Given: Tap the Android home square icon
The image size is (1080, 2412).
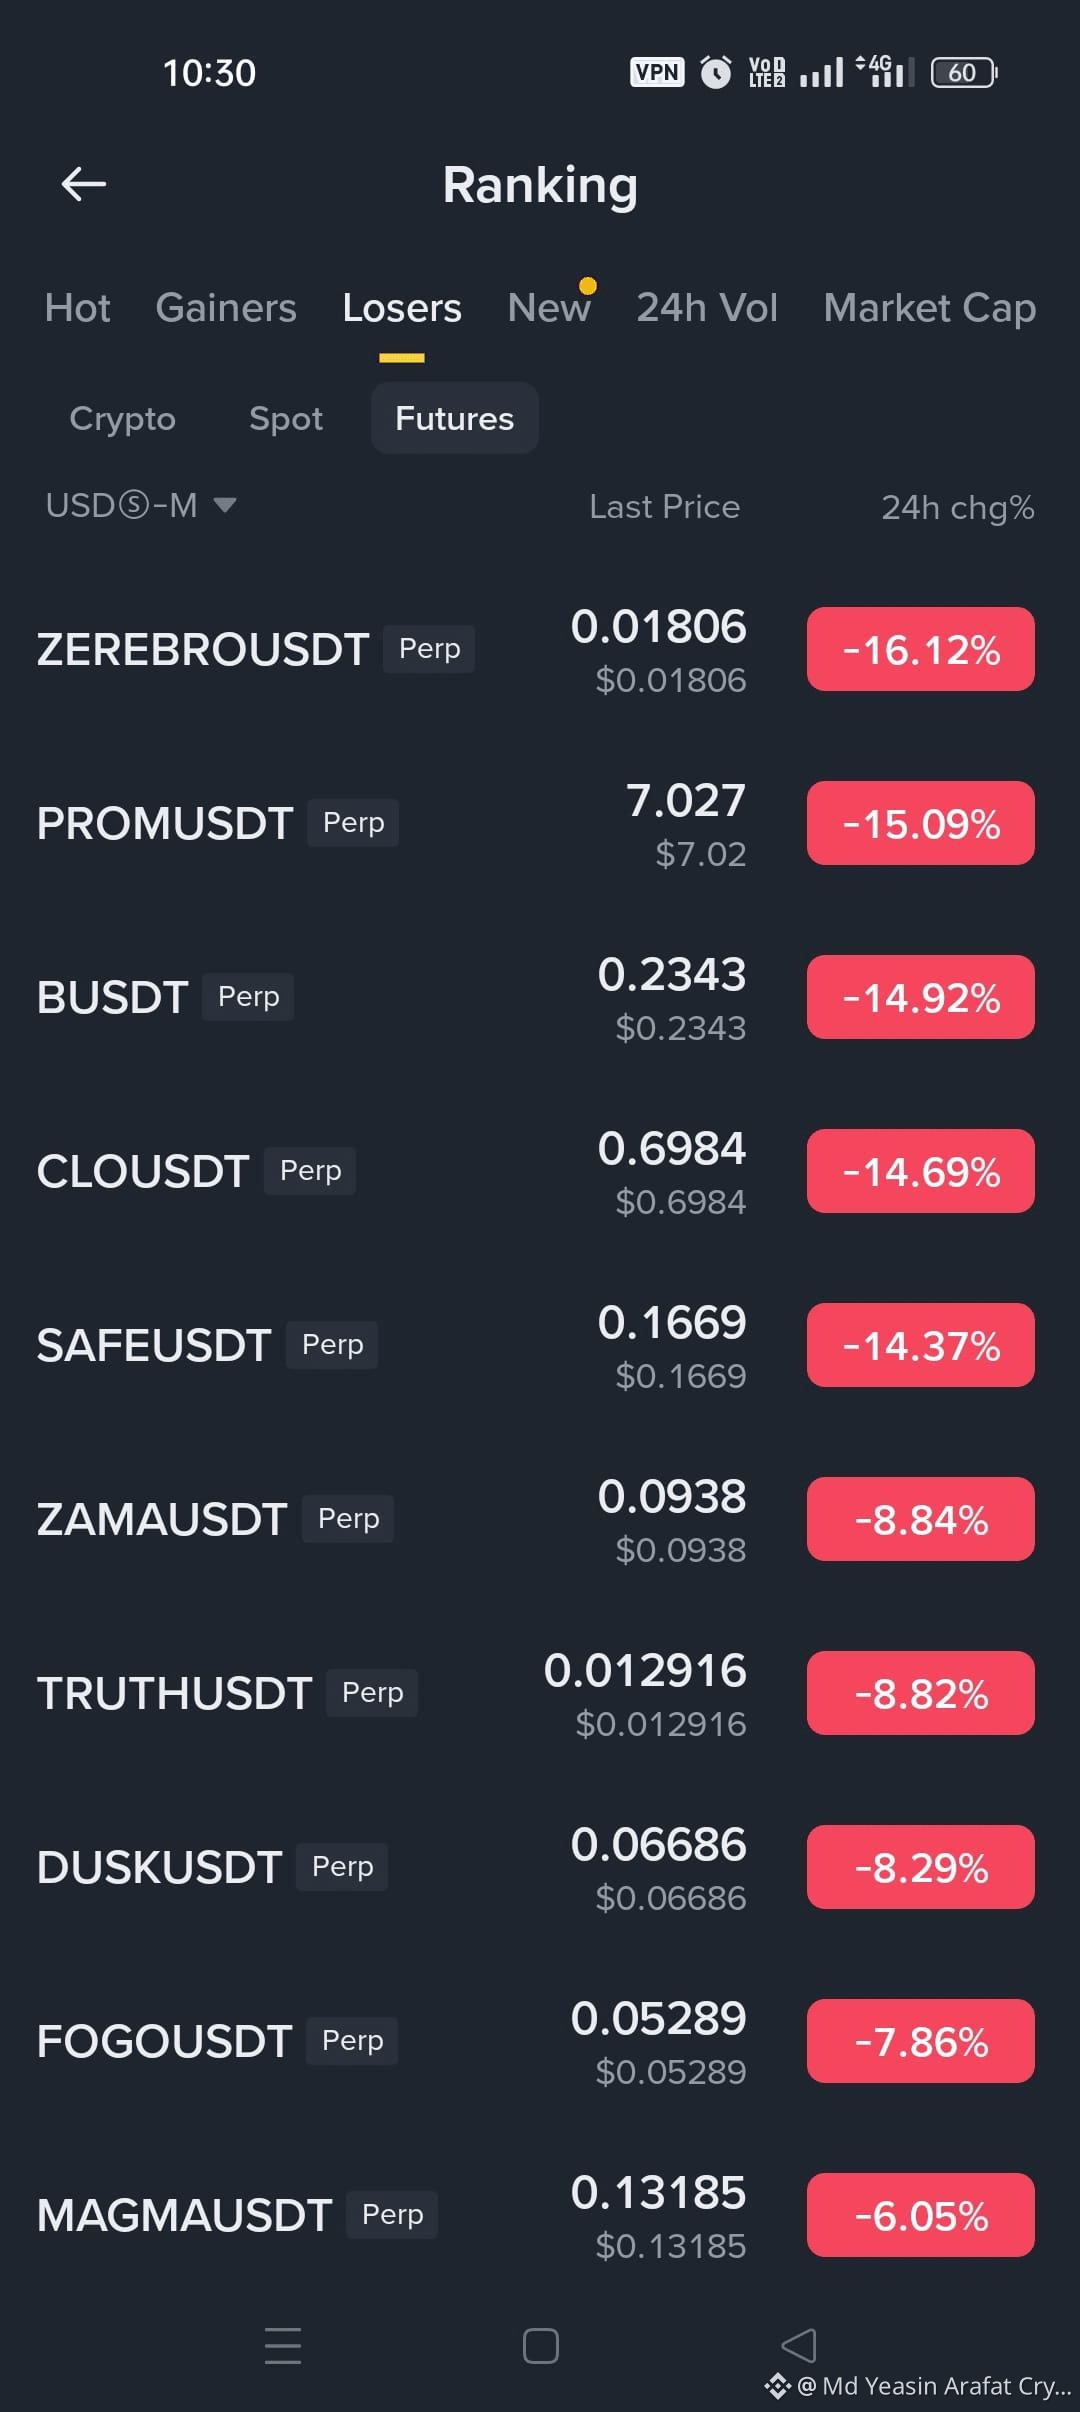Looking at the screenshot, I should coord(540,2345).
